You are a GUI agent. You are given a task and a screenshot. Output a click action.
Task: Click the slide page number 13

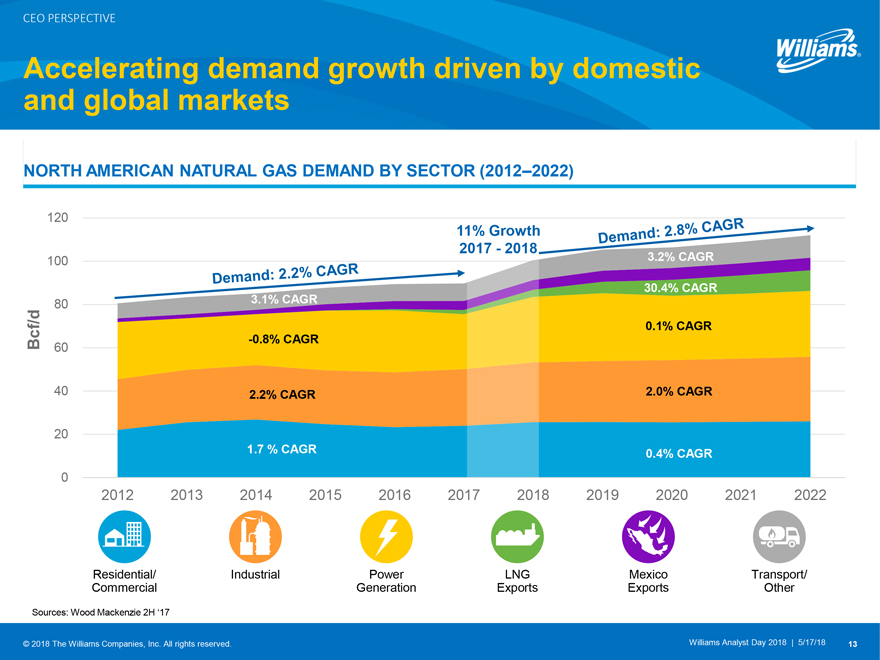coord(853,642)
